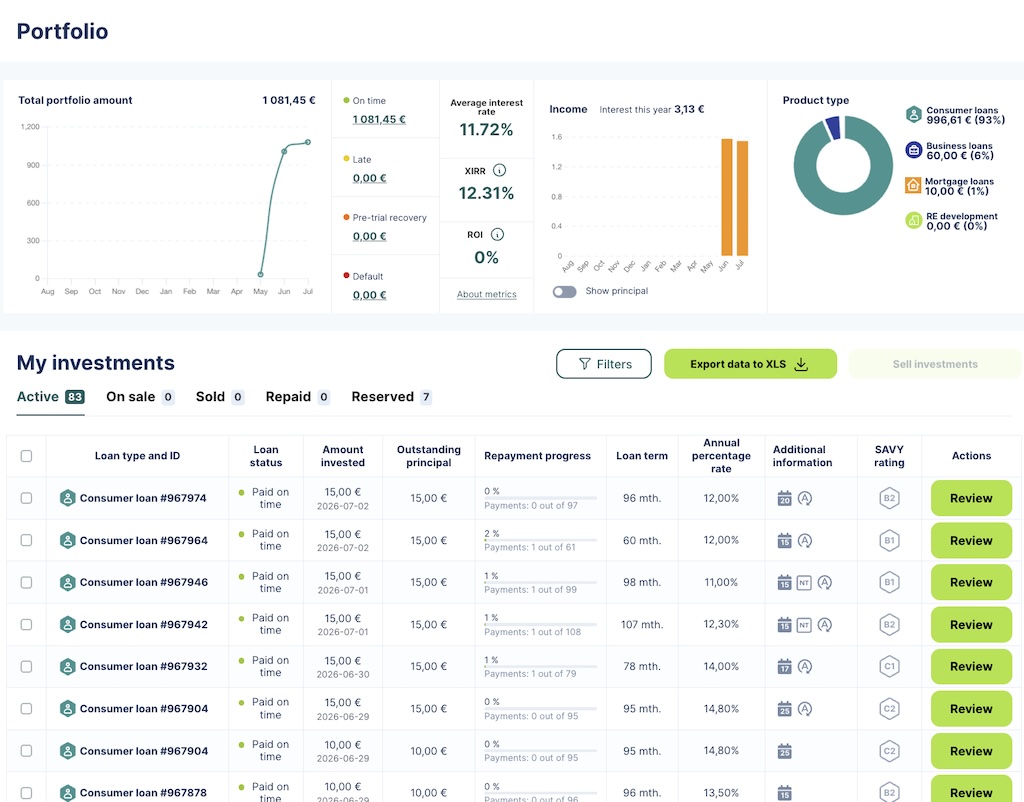Viewport: 1024px width, 802px height.
Task: Click the B1 rating hexagon for loan #967946
Action: pyautogui.click(x=889, y=583)
